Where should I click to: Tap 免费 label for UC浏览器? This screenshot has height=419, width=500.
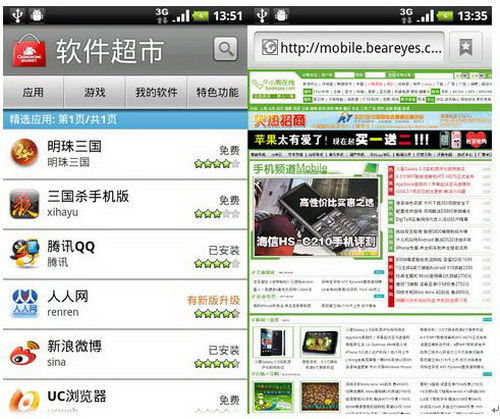tap(229, 400)
